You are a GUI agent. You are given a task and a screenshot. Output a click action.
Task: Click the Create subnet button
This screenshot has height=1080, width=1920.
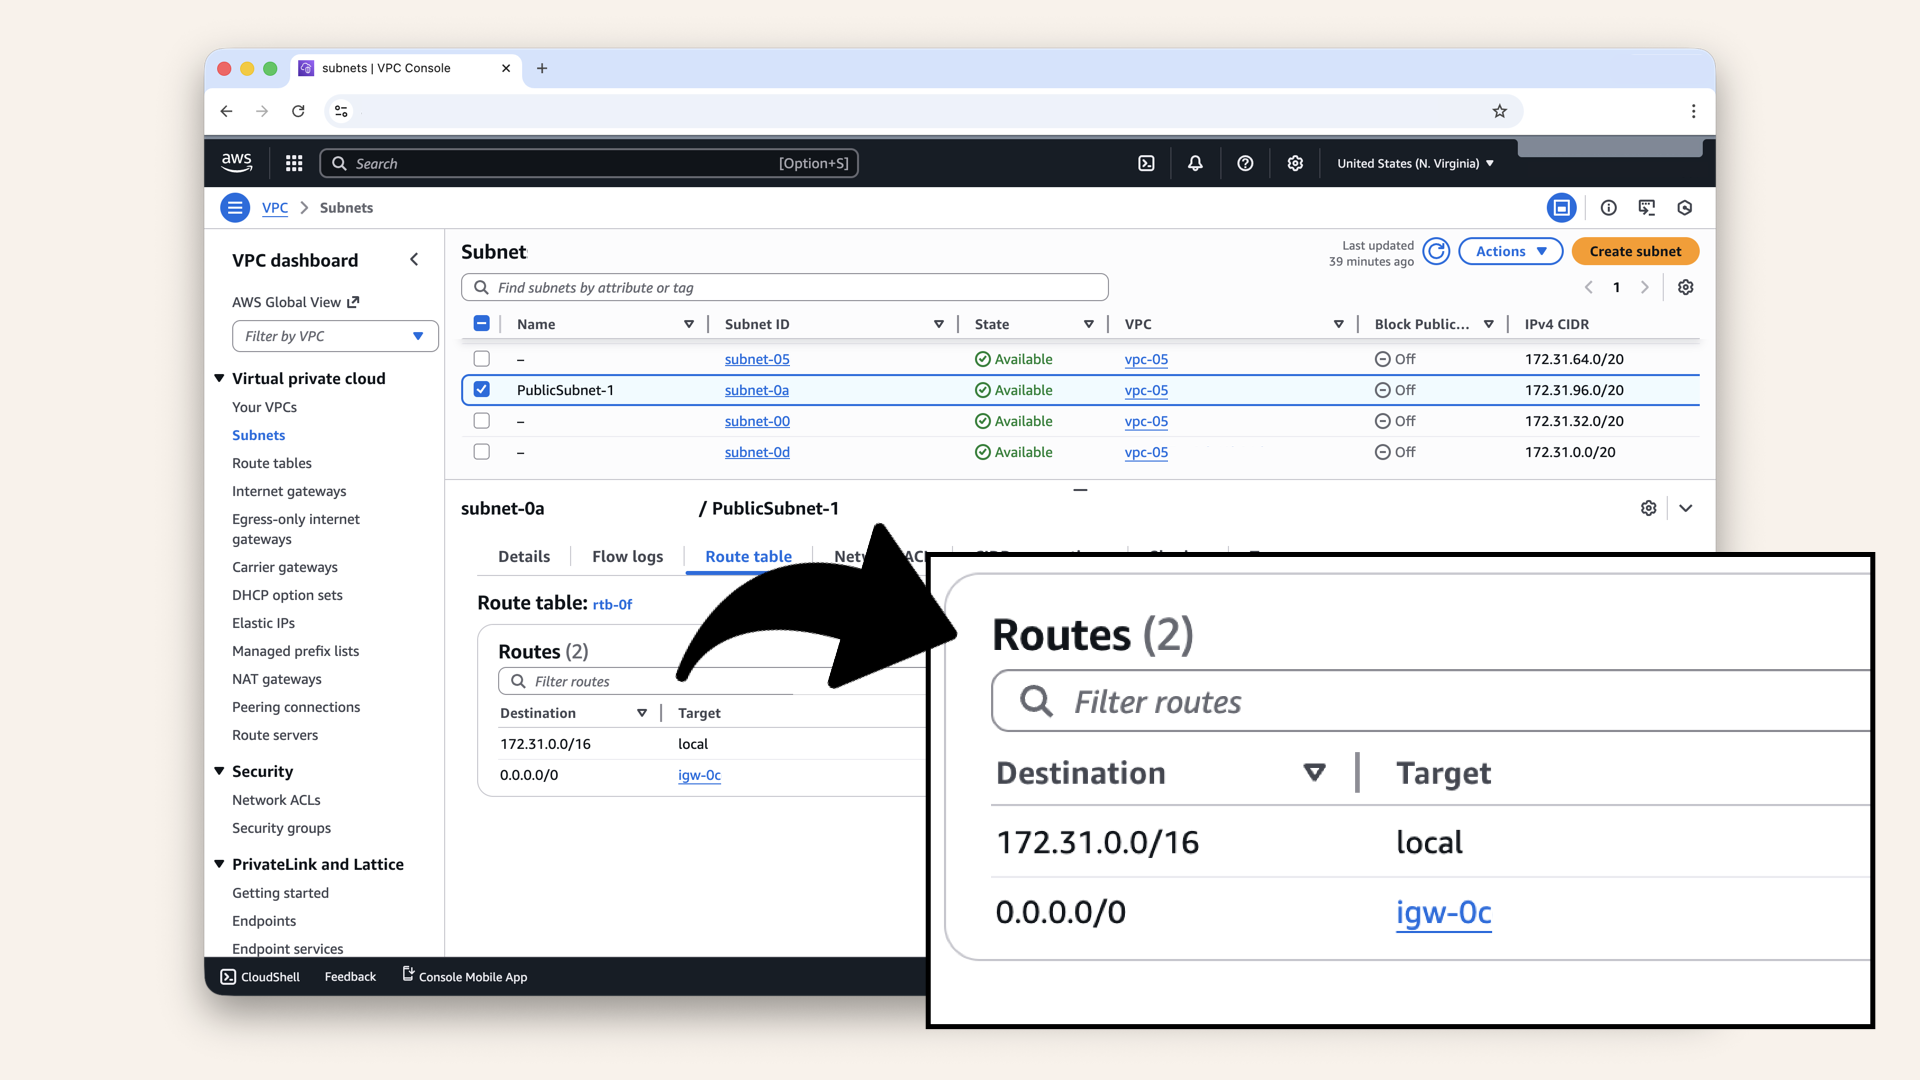coord(1635,251)
